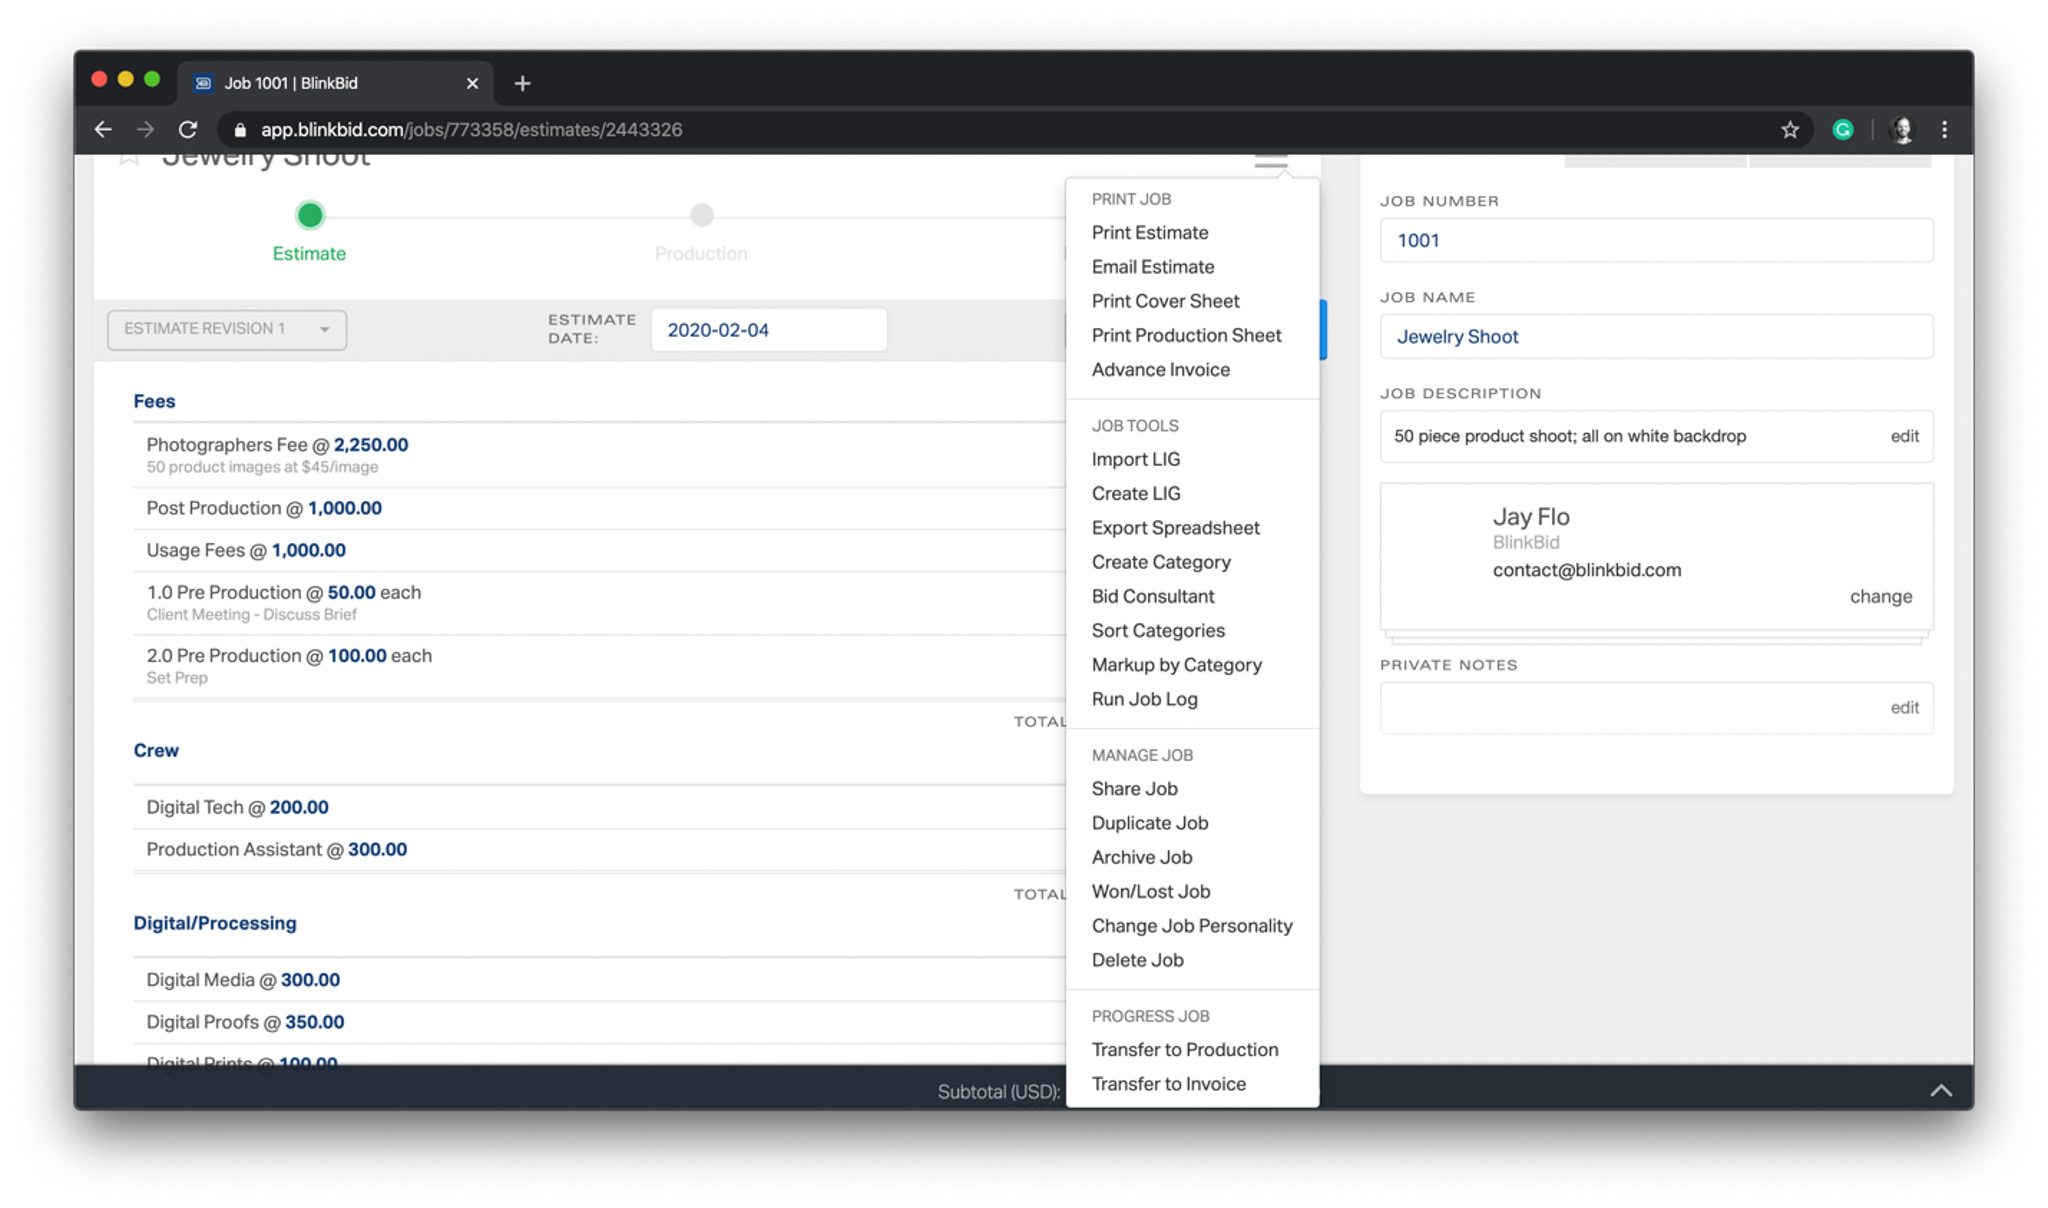Viewport: 2048px width, 1208px height.
Task: Click Usage Fees amount 1,000.00
Action: click(309, 550)
